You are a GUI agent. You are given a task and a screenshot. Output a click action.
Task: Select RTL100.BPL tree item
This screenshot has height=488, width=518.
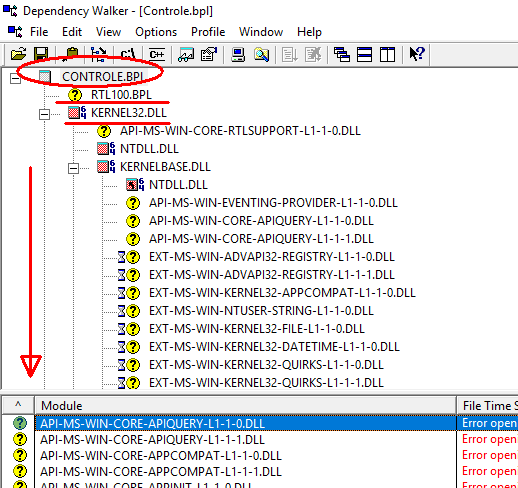pos(121,95)
